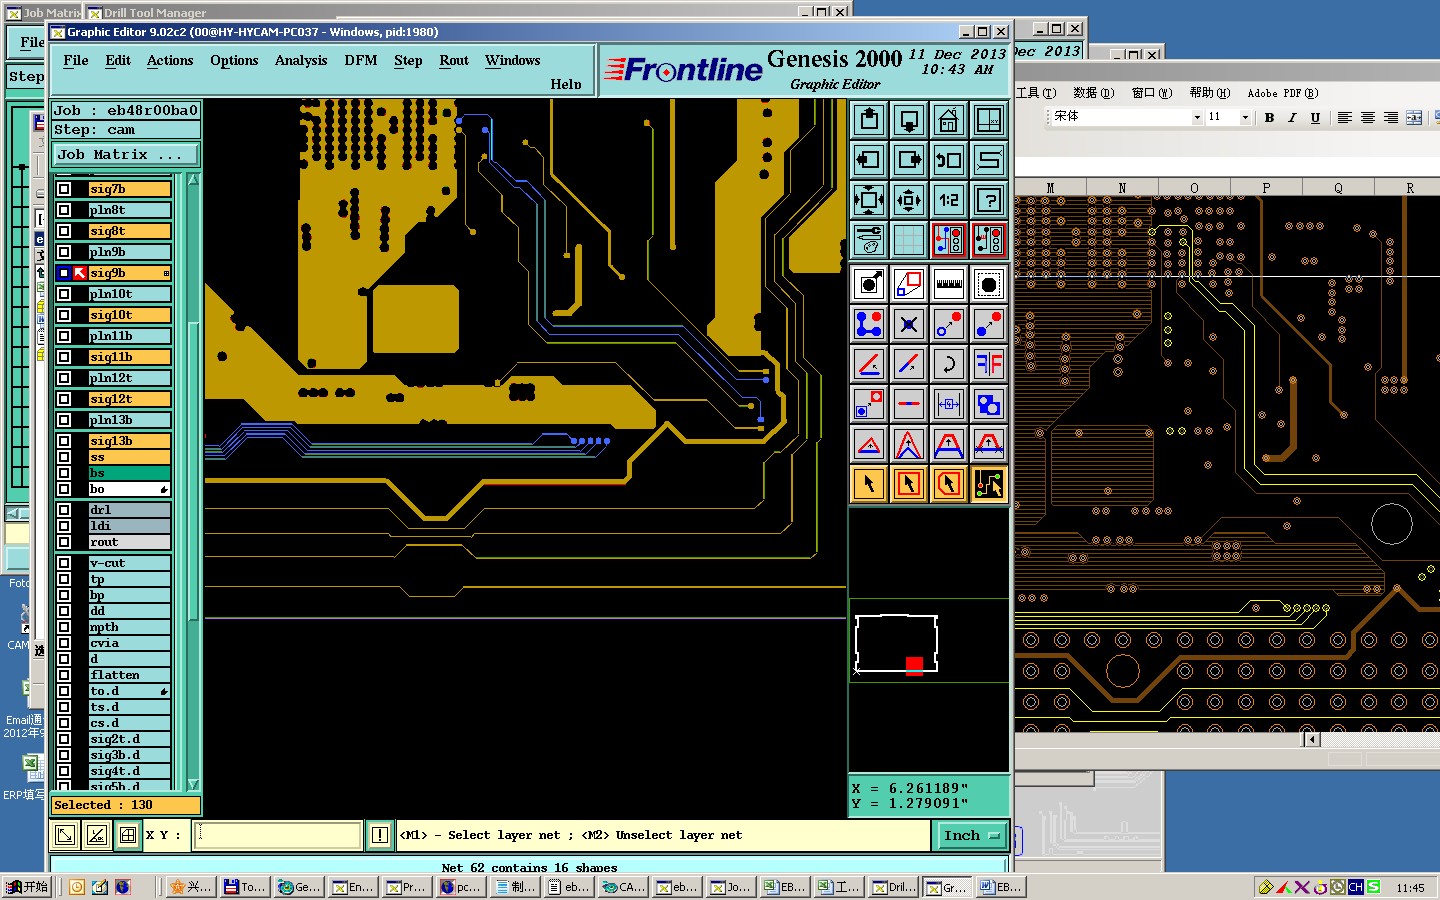Click the pan up view icon
Image resolution: width=1440 pixels, height=900 pixels.
click(x=869, y=120)
